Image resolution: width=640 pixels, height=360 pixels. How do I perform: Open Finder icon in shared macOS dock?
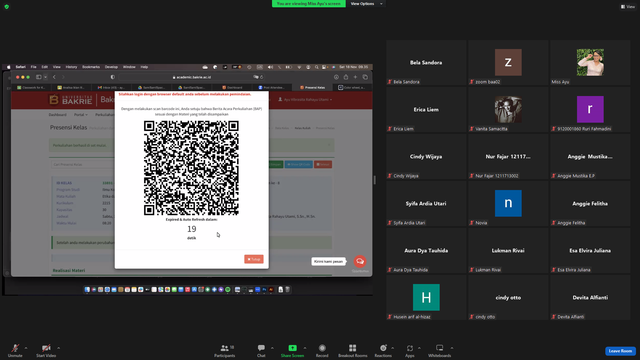point(87,289)
